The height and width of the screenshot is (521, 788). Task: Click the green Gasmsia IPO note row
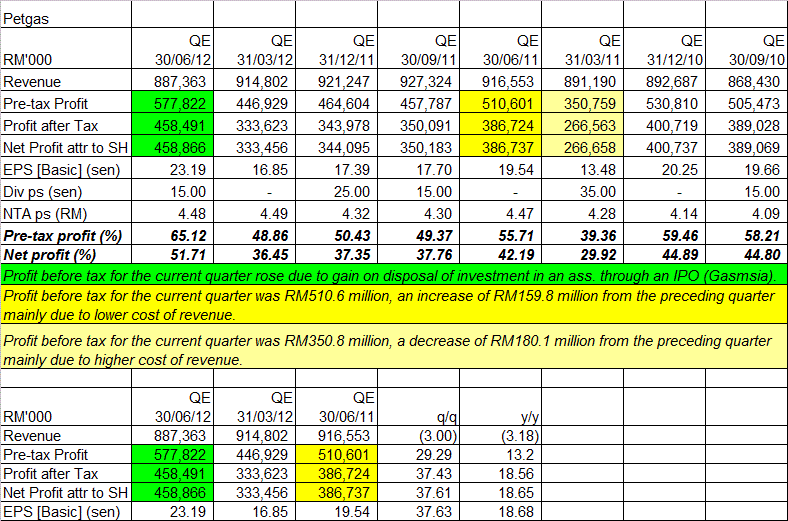pos(394,275)
